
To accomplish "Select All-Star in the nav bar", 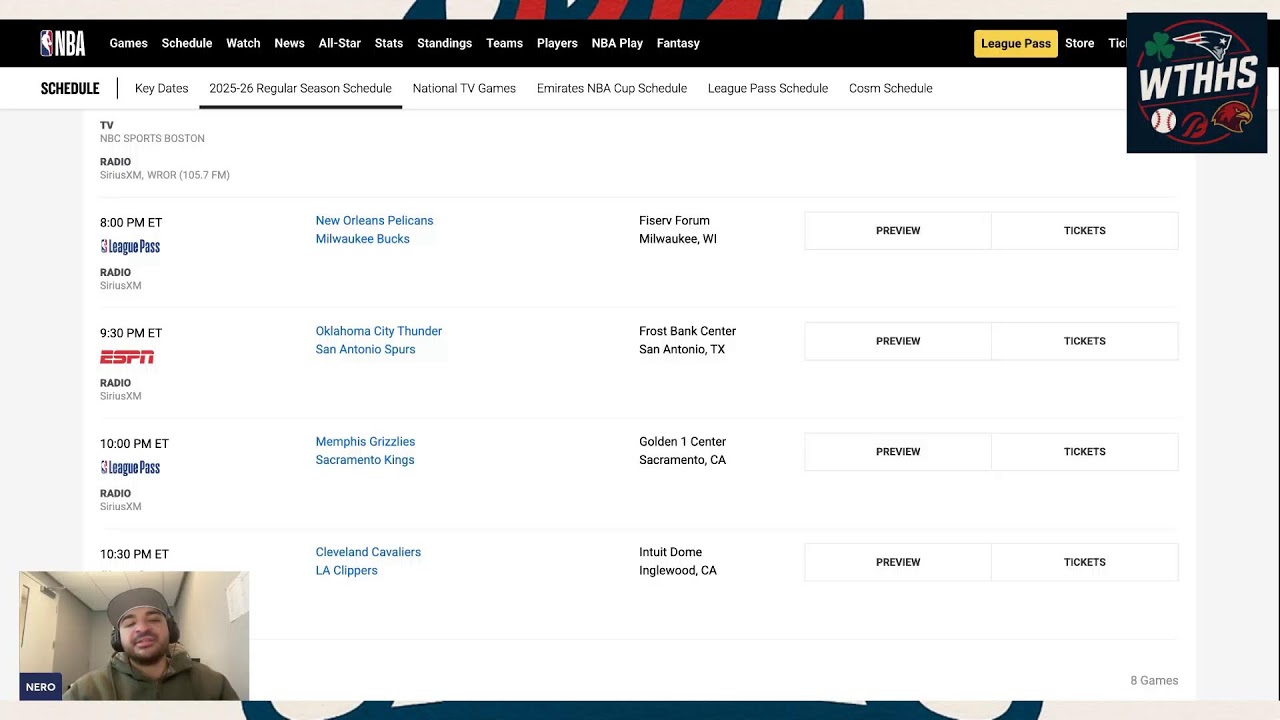I will [x=340, y=43].
